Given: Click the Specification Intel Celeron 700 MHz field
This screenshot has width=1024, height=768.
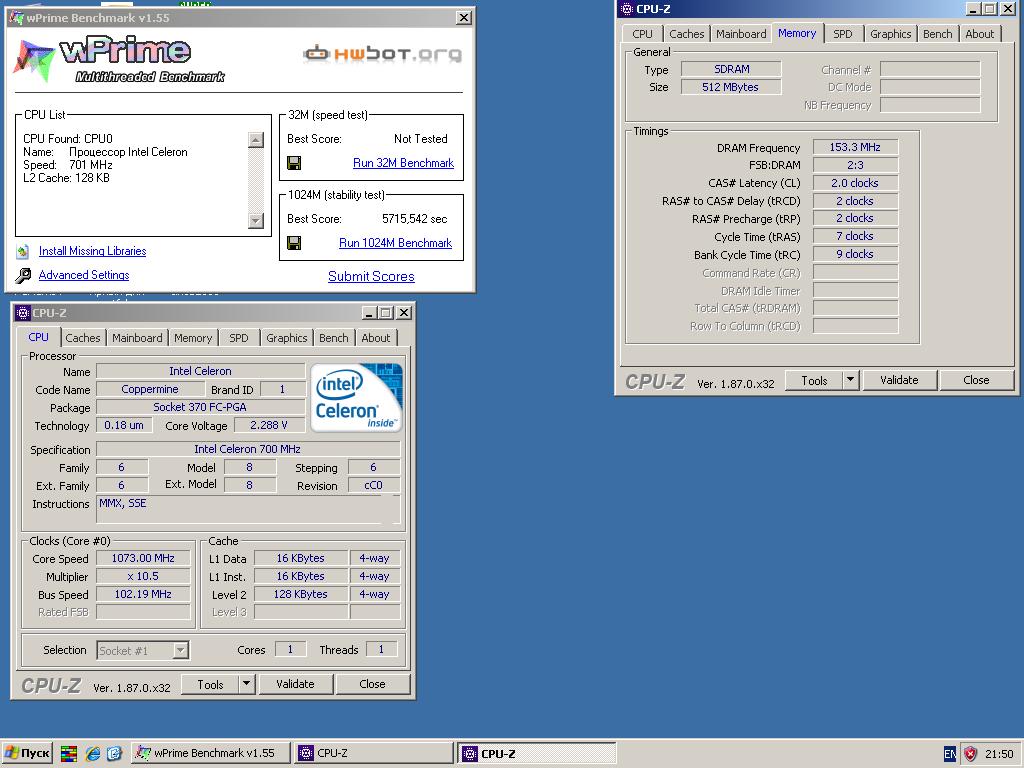Looking at the screenshot, I should [248, 449].
